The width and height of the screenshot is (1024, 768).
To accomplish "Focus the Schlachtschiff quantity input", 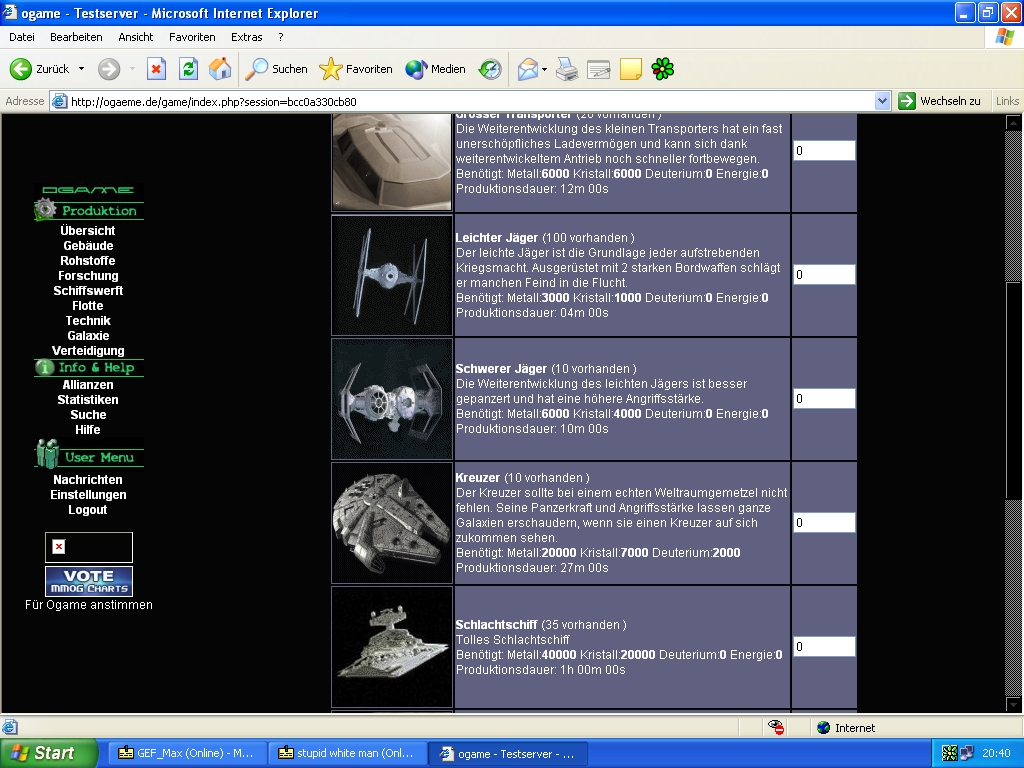I will 824,647.
